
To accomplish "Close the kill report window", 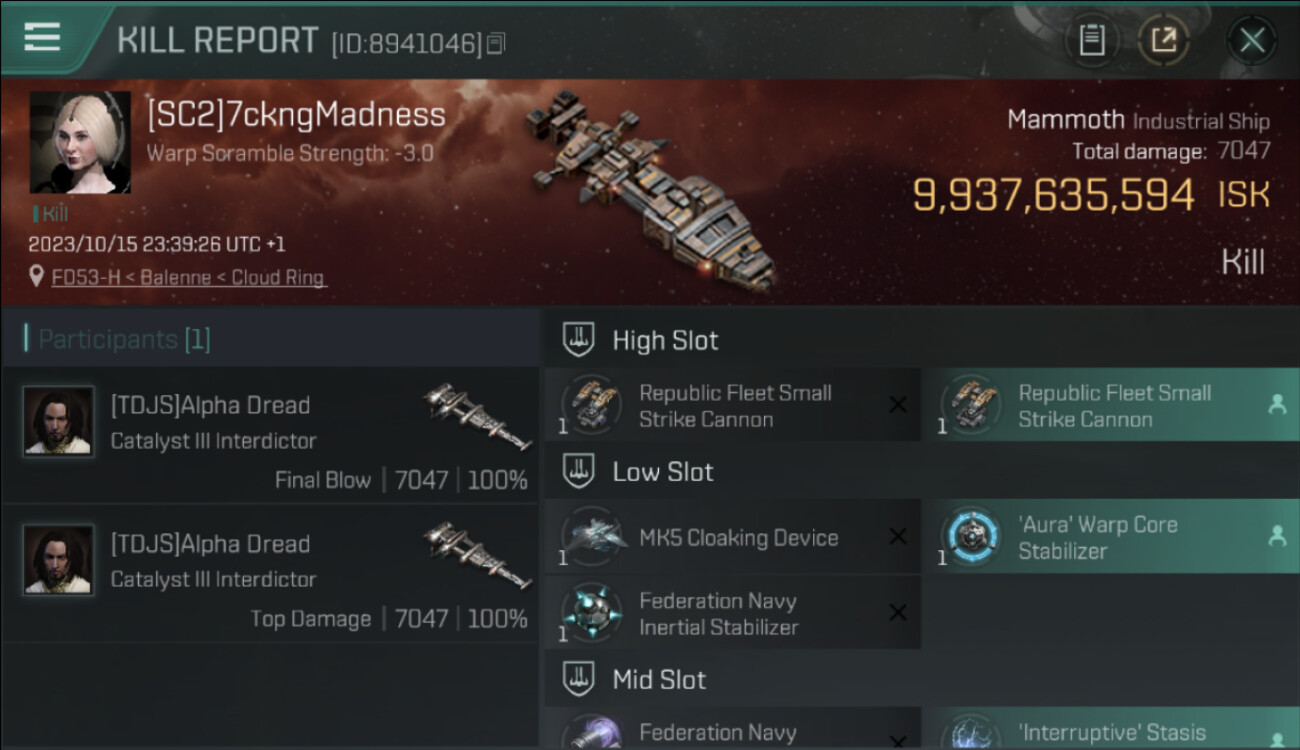I will (x=1252, y=41).
